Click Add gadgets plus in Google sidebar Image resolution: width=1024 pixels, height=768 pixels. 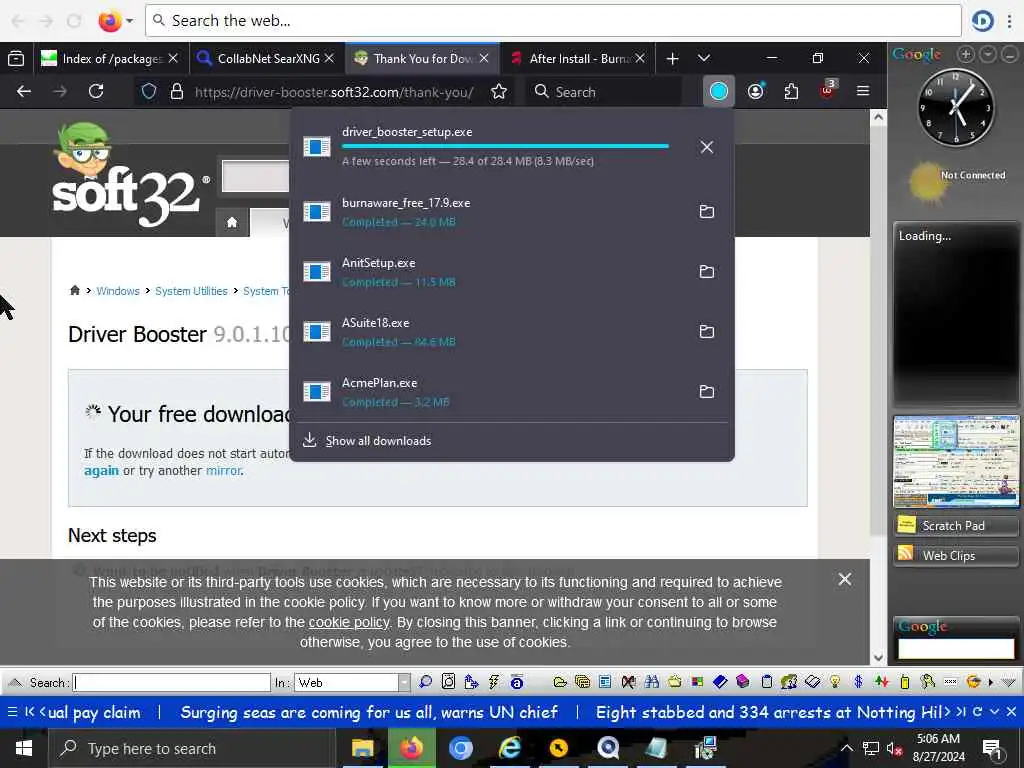pos(967,55)
